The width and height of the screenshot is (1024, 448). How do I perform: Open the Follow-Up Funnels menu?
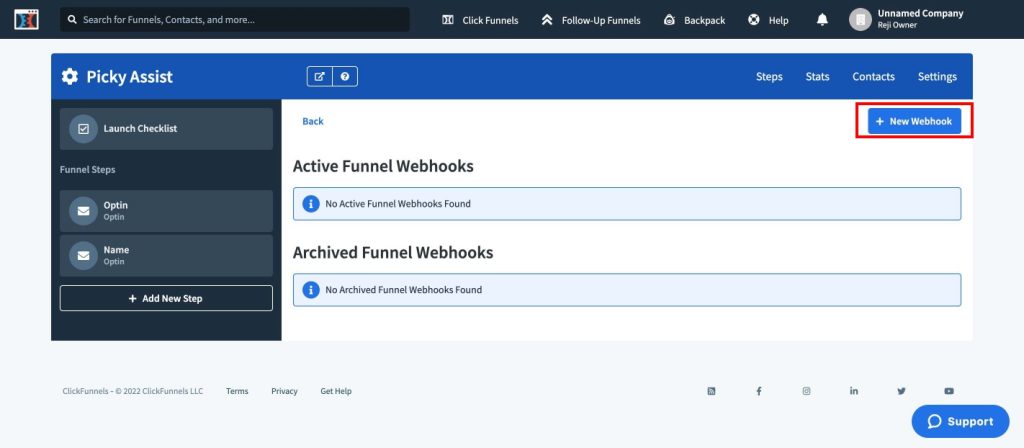pos(591,20)
